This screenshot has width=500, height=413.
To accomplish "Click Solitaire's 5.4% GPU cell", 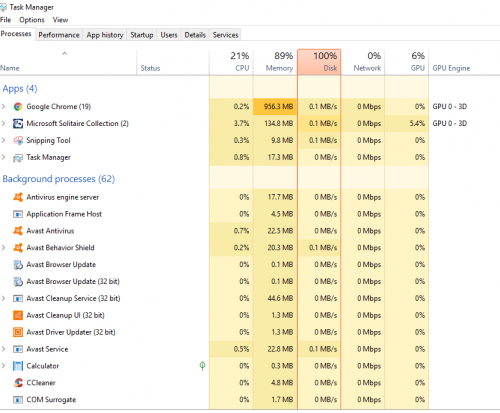I will (407, 123).
